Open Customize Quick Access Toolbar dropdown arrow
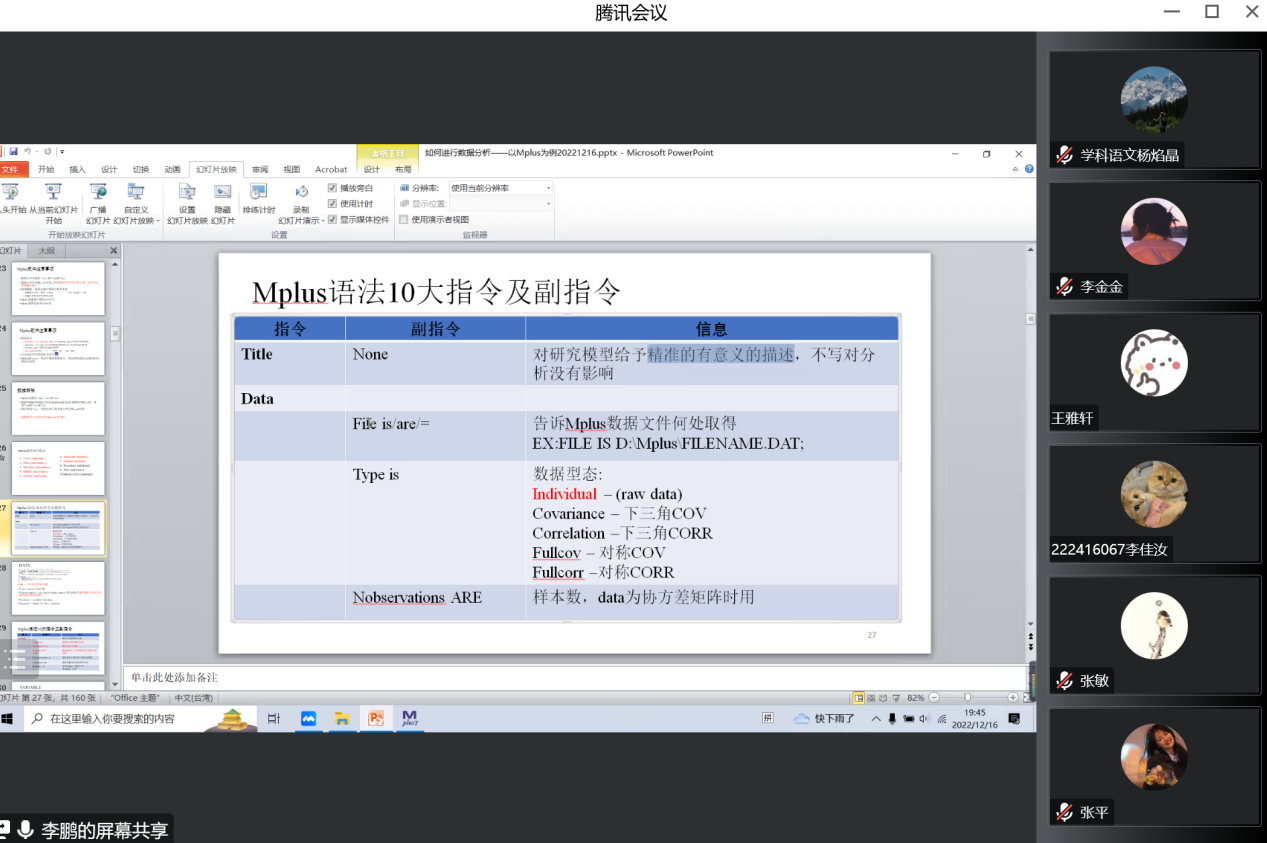Screen dimensions: 1267x843 click(61, 152)
